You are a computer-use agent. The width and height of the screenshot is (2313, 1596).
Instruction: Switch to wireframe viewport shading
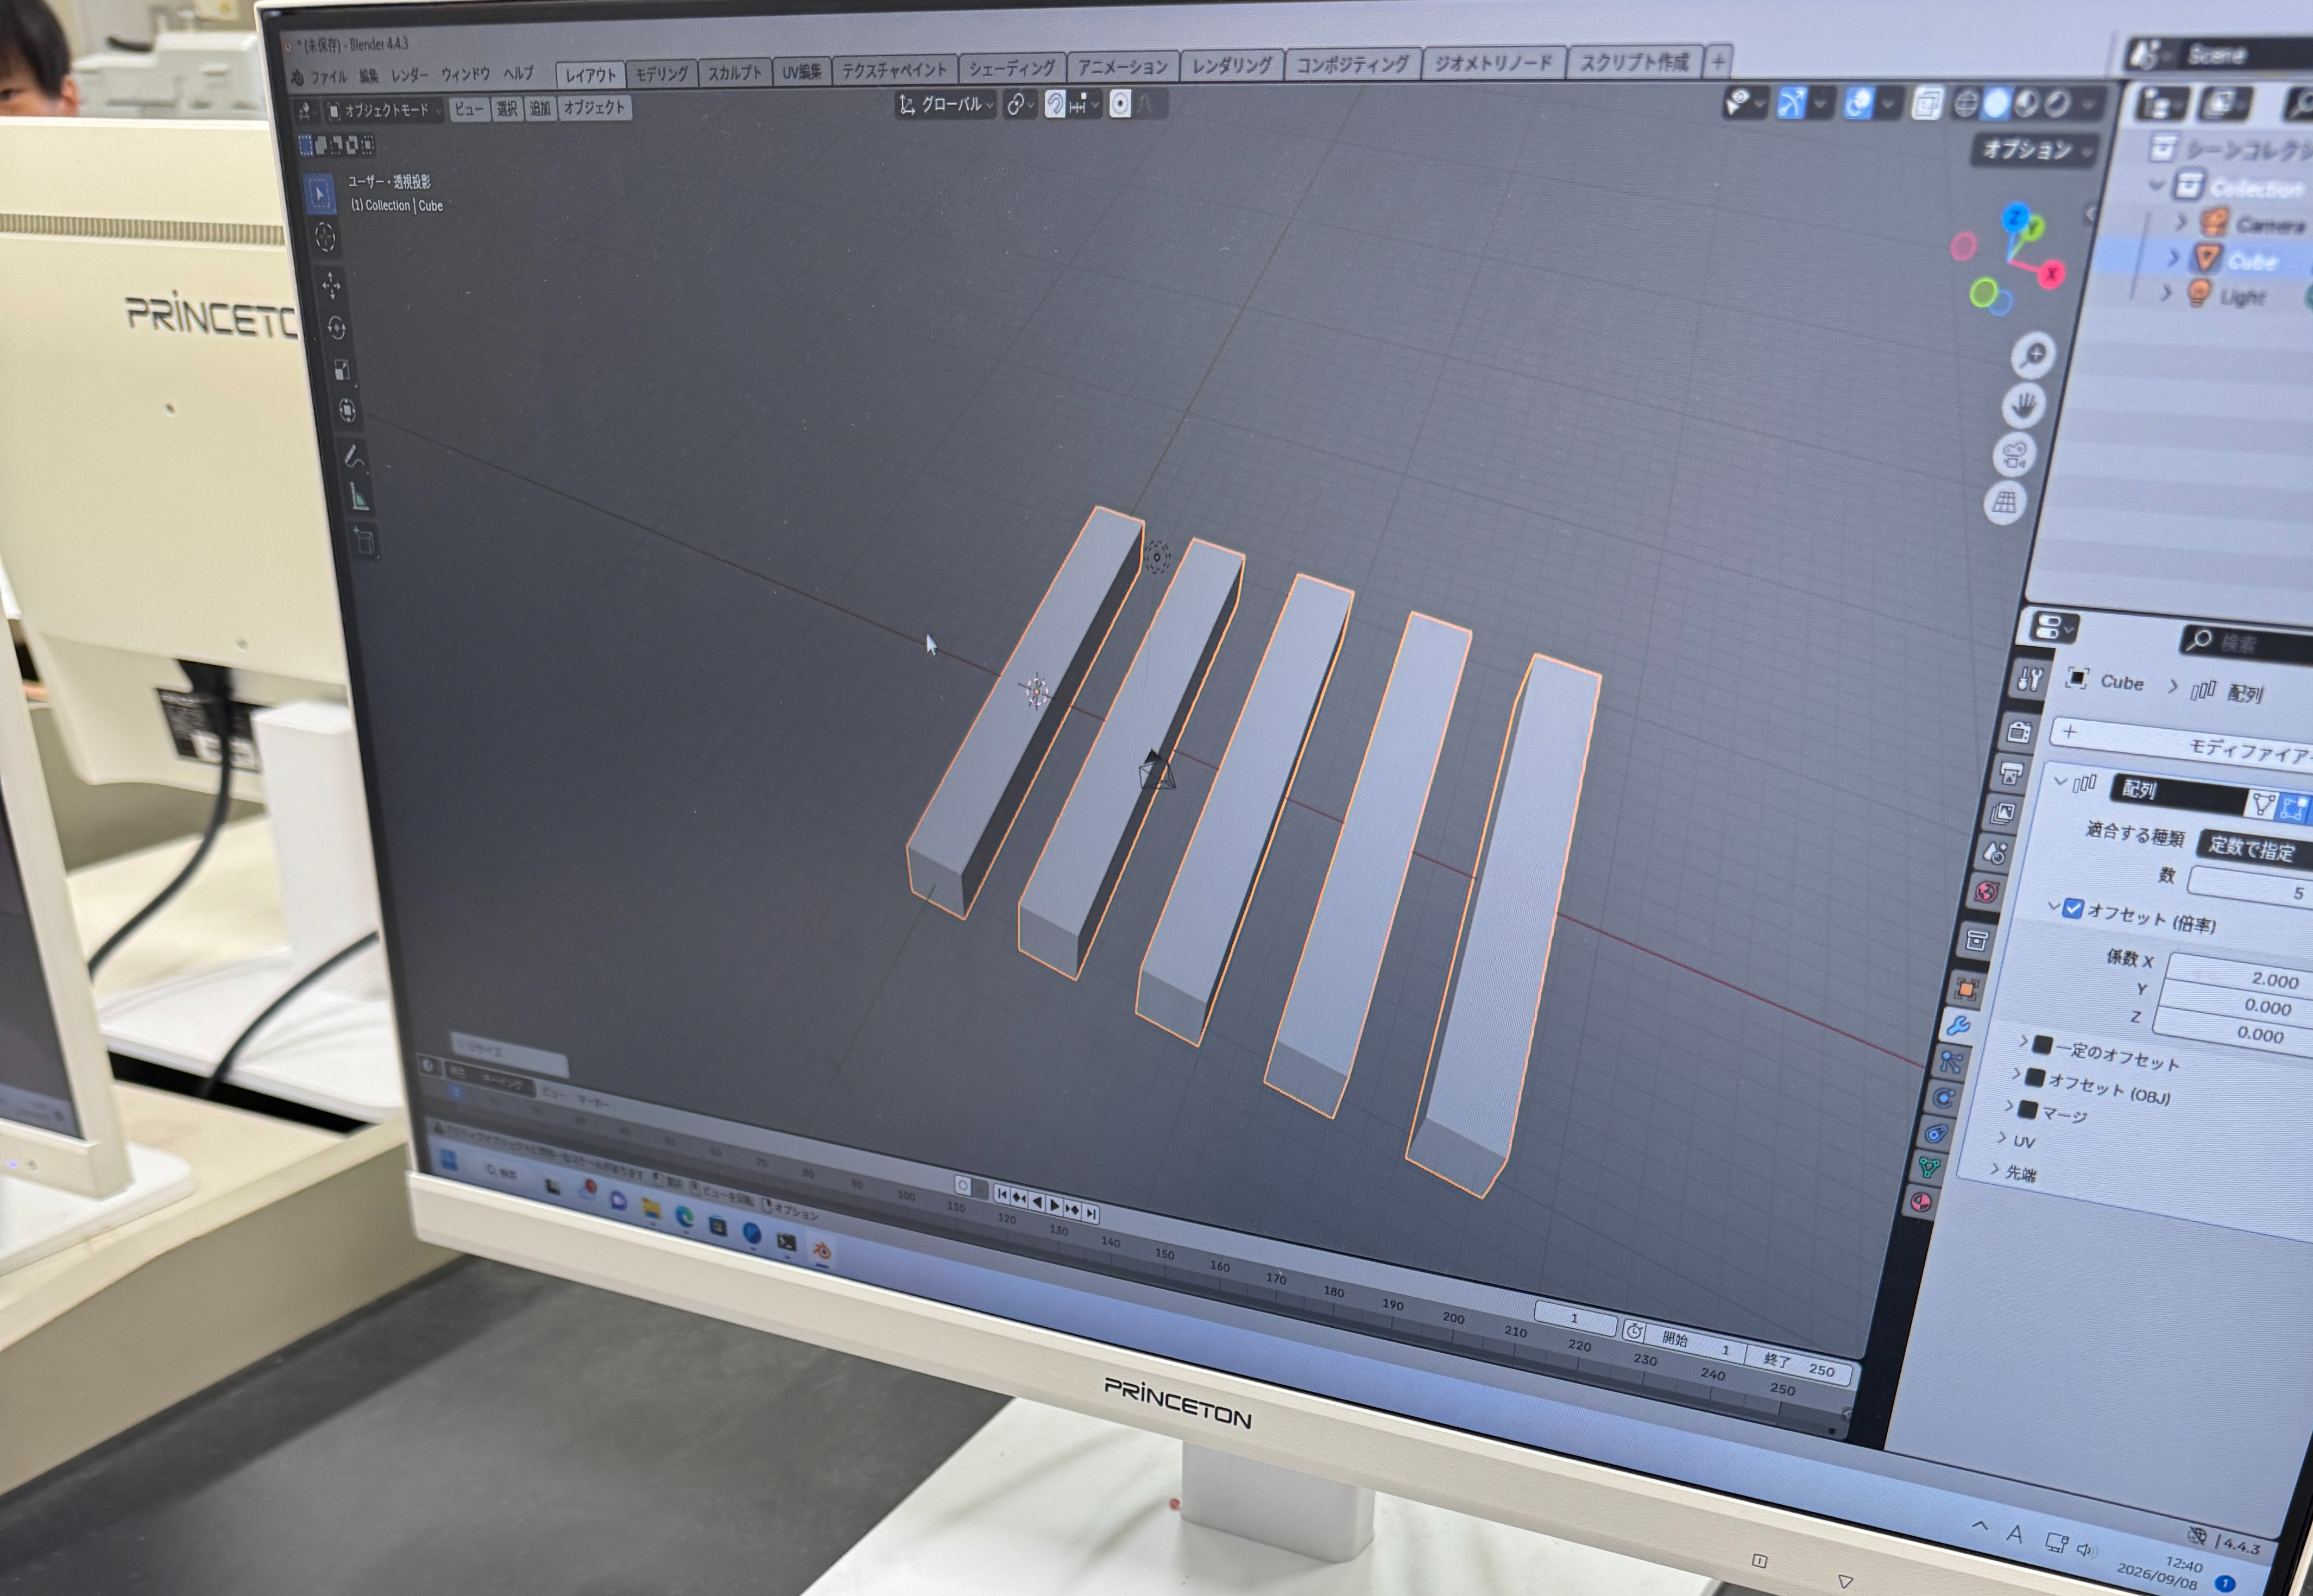tap(1966, 103)
